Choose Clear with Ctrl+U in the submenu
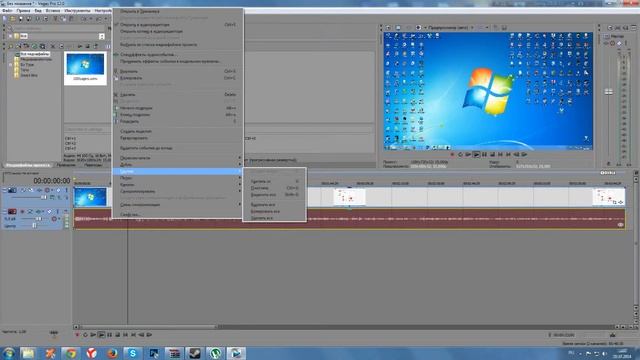The image size is (640, 360). [274, 188]
